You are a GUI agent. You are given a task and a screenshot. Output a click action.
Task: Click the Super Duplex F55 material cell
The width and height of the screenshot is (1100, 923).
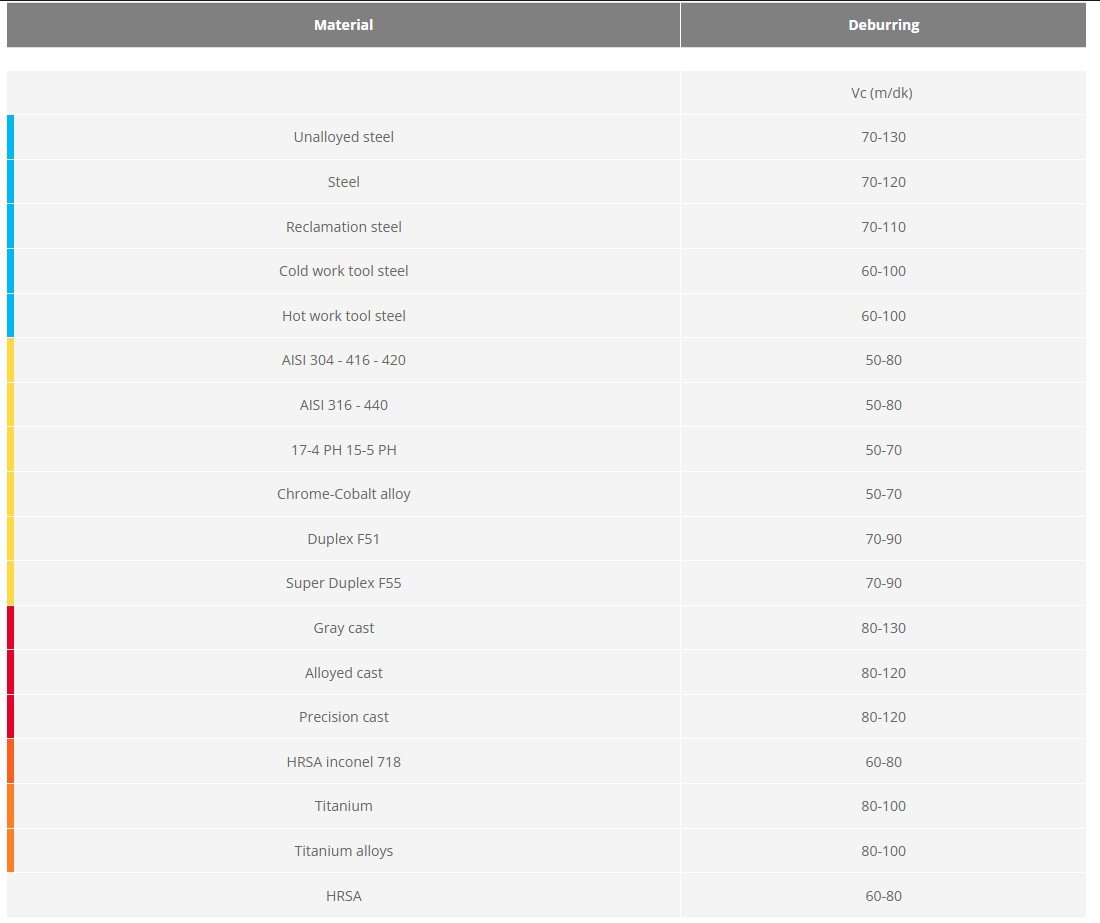tap(343, 583)
